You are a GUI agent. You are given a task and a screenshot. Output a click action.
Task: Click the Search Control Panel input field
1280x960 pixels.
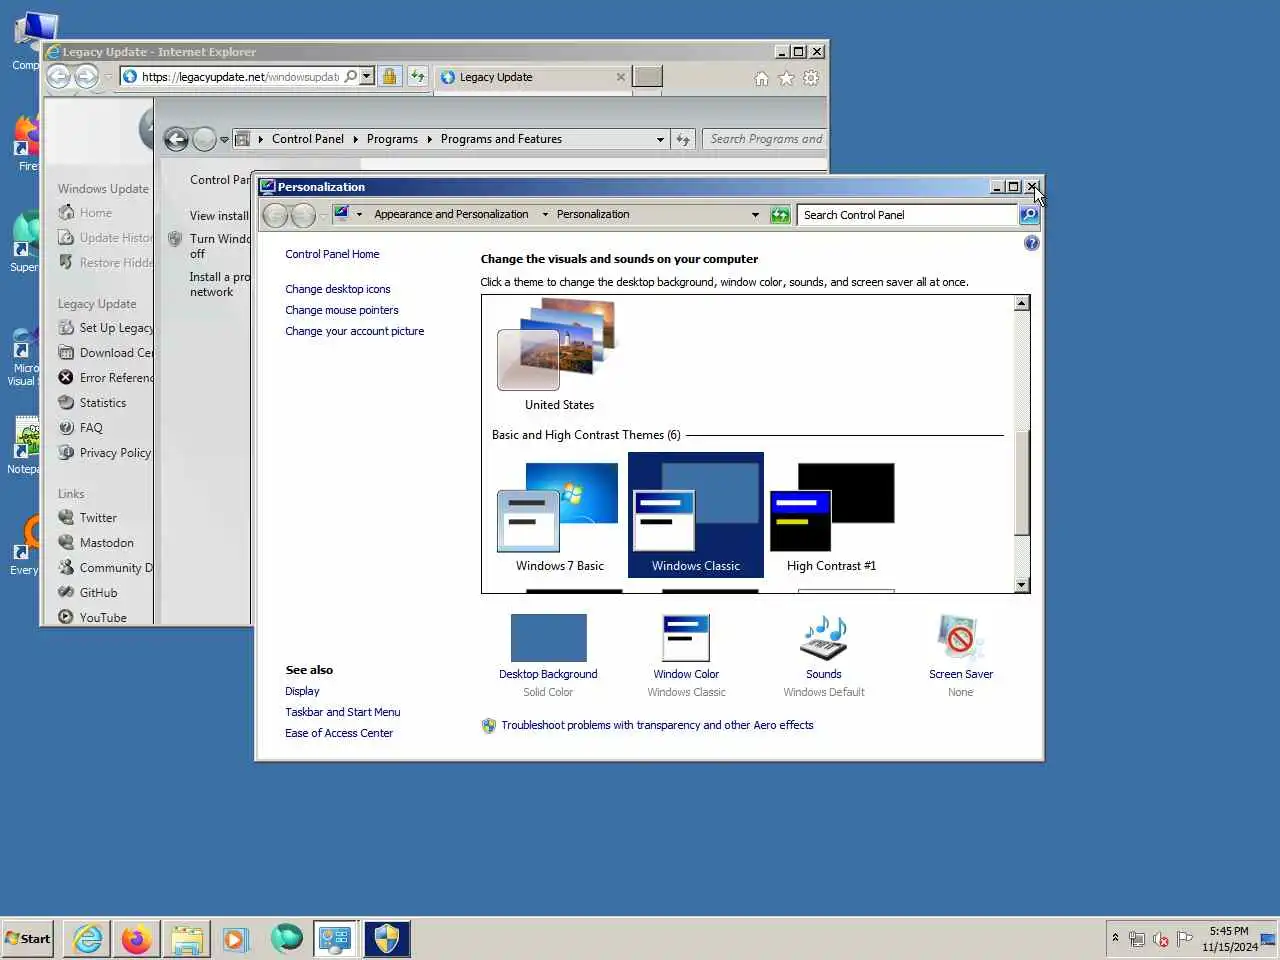(x=908, y=215)
